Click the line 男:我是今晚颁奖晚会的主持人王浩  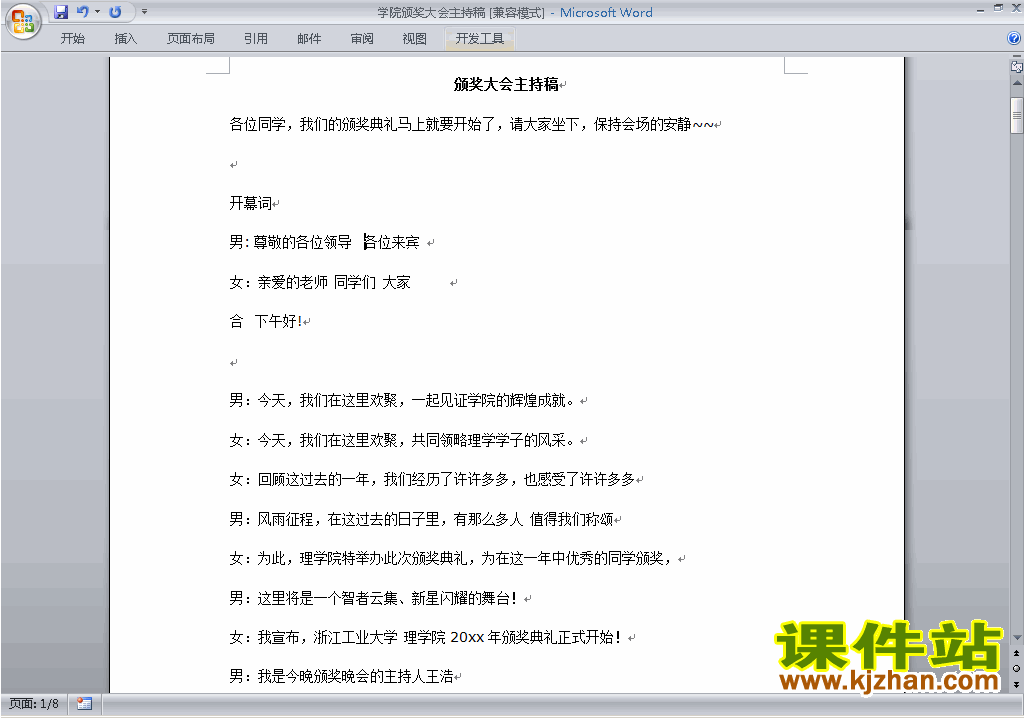click(342, 677)
